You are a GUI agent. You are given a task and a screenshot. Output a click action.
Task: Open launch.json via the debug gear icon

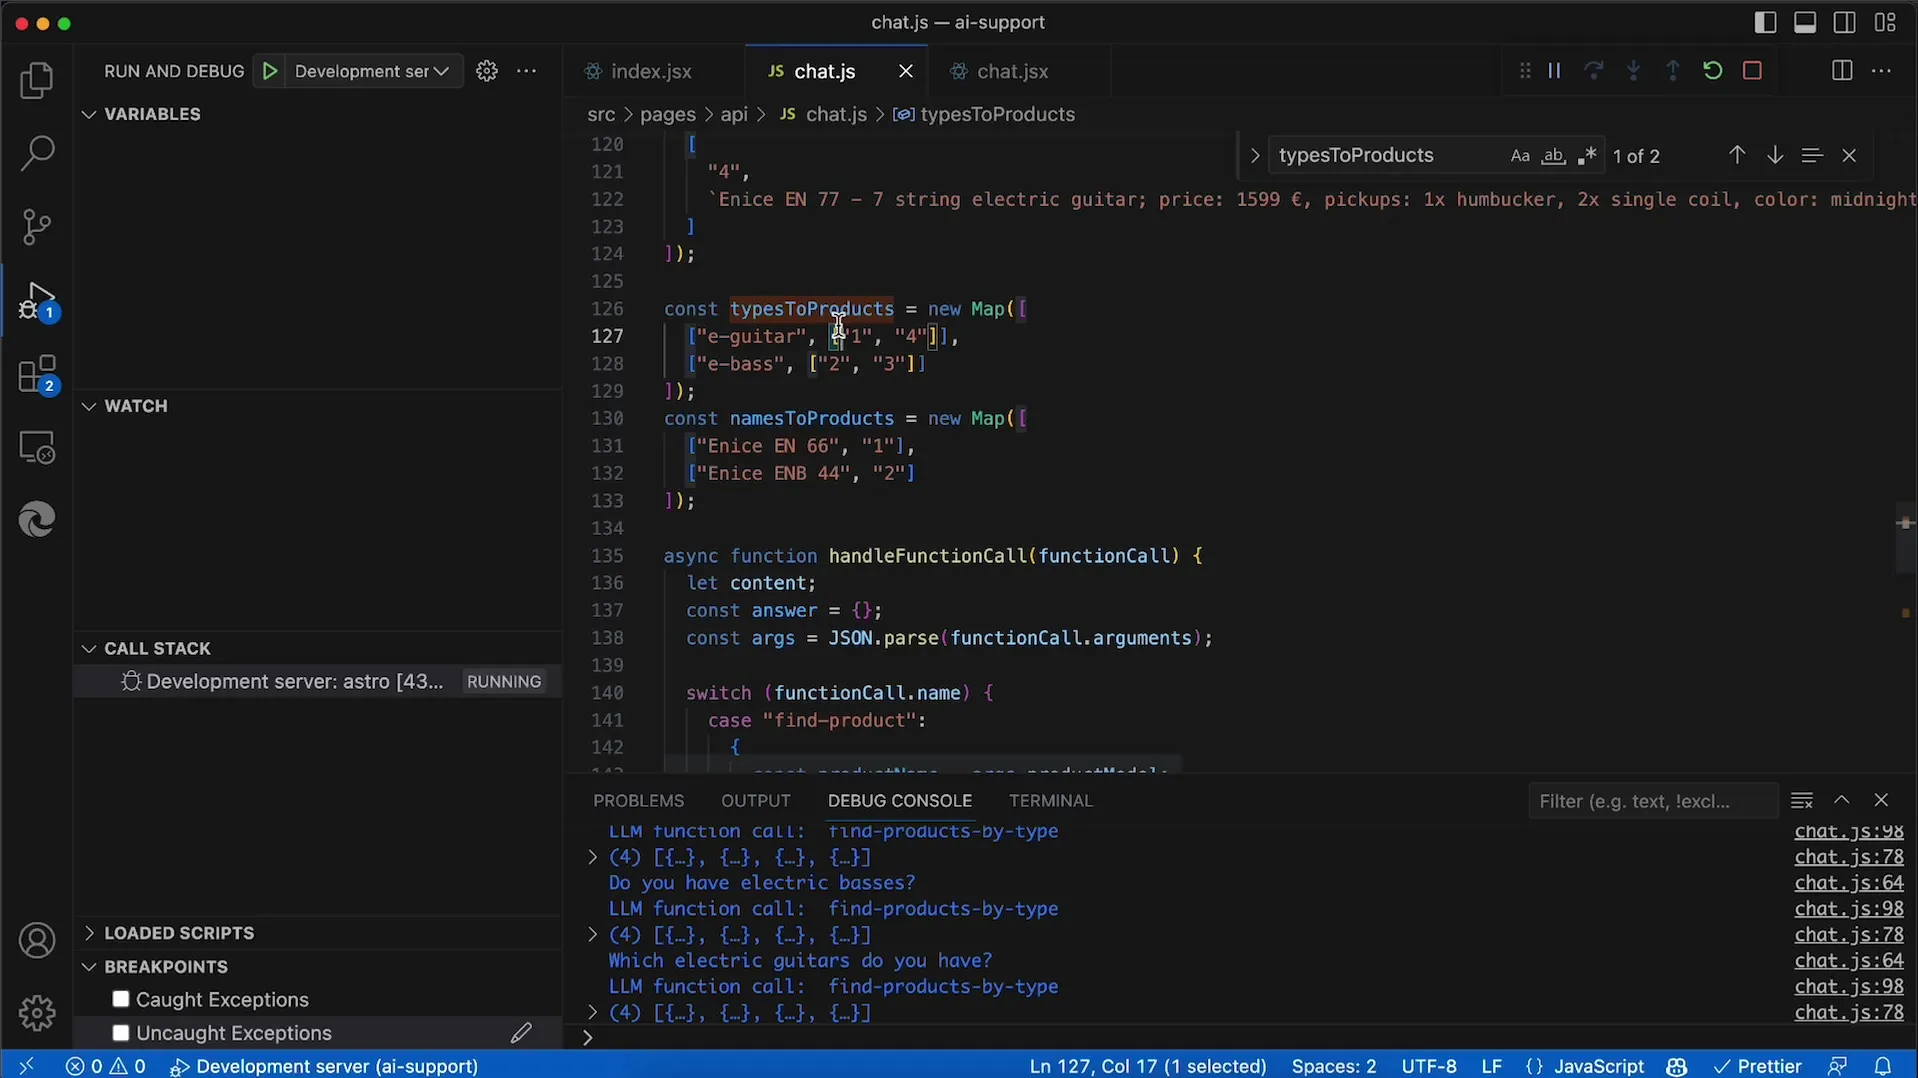pos(487,71)
